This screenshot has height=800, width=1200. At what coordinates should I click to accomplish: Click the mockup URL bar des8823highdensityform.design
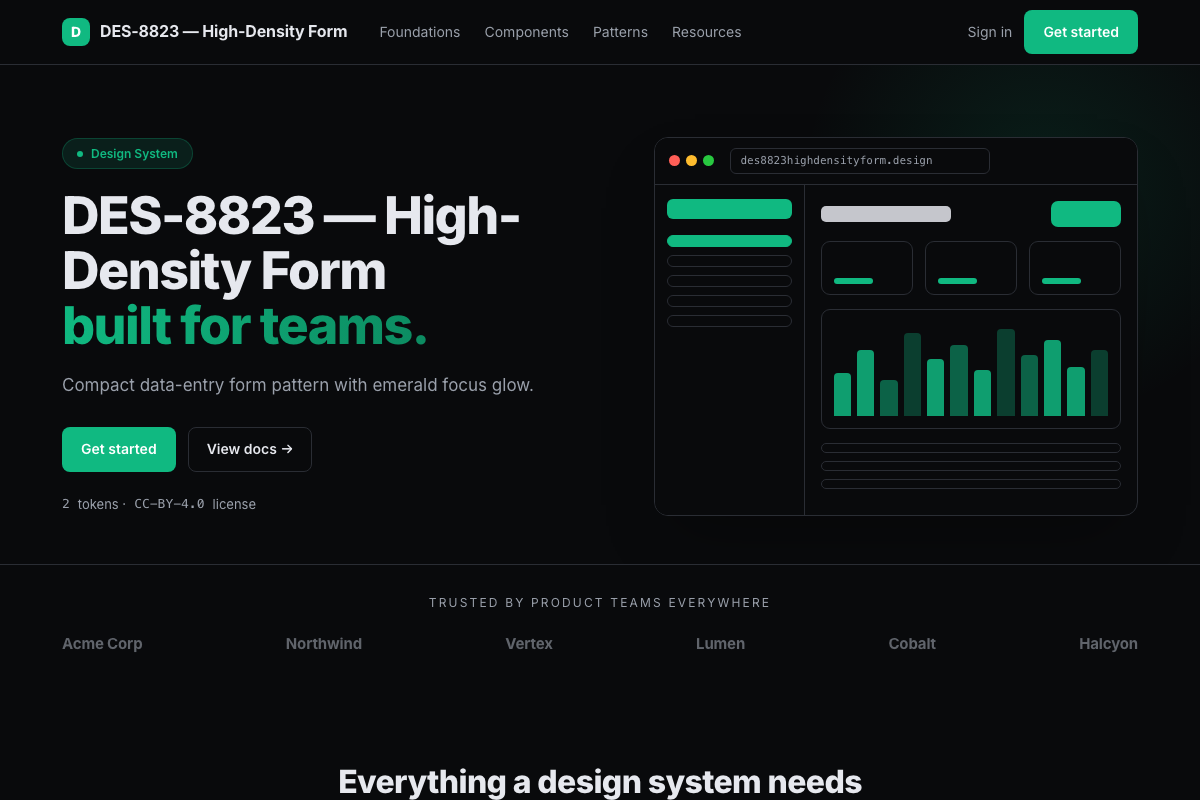pyautogui.click(x=860, y=161)
